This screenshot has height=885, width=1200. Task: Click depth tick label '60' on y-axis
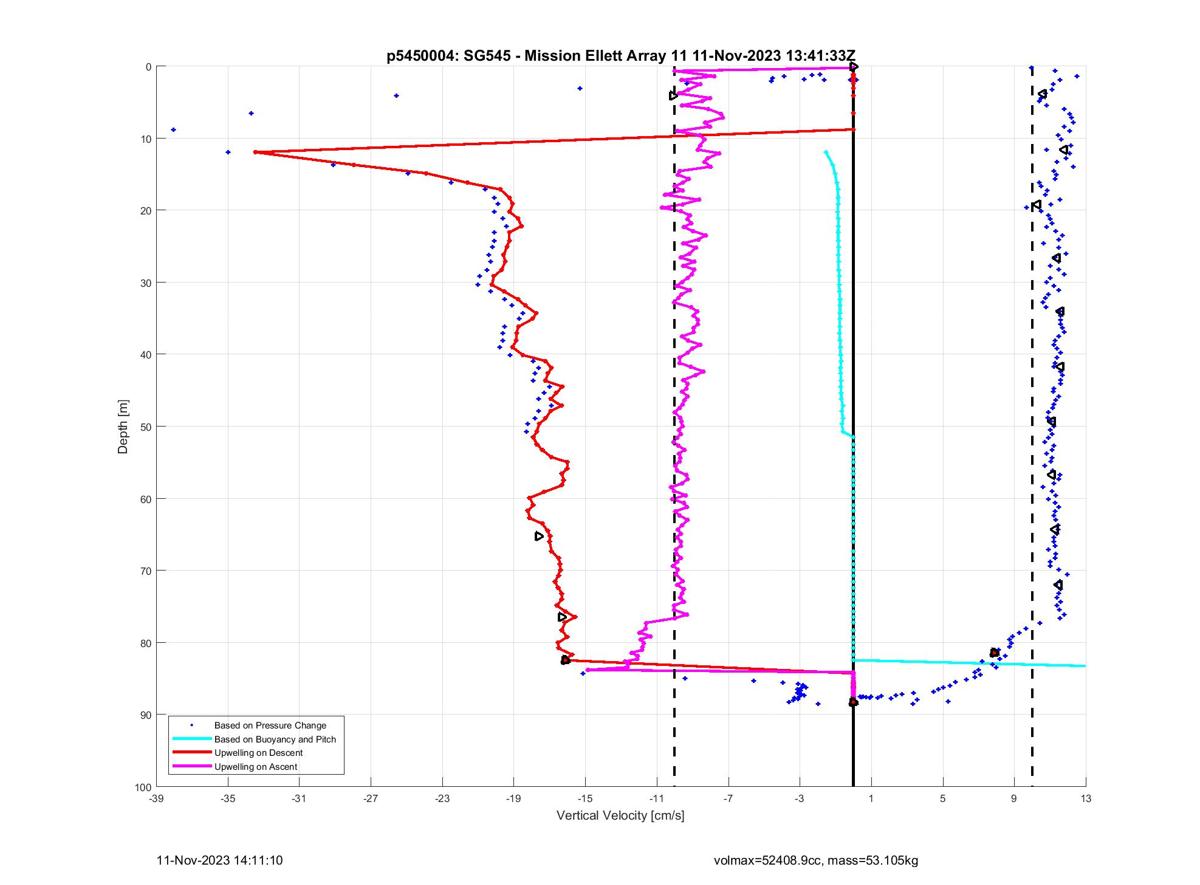144,499
